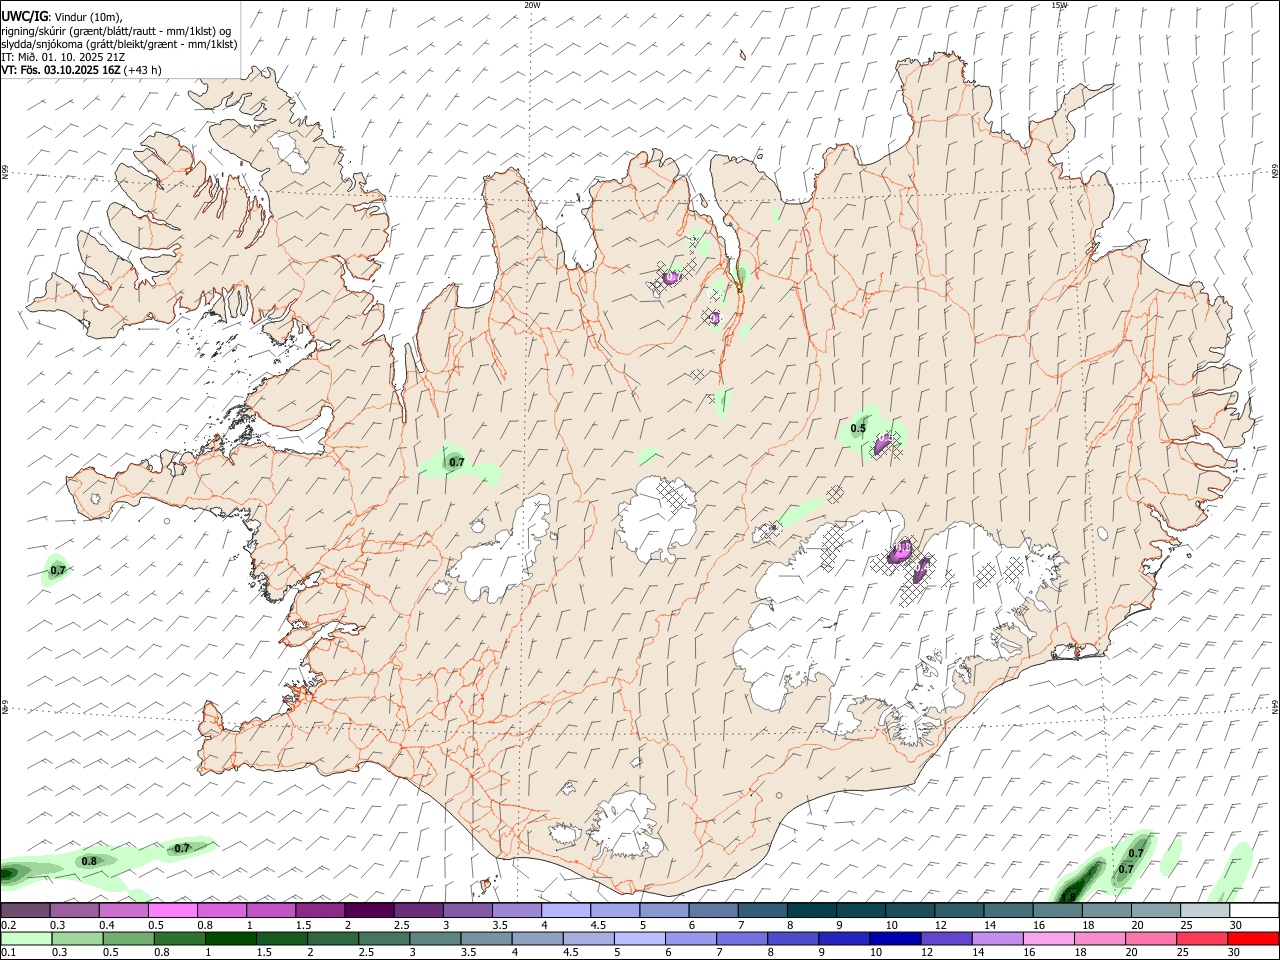Select the upper scale pink swatch between 0.5 and 0.8
The image size is (1280, 960).
(172, 910)
